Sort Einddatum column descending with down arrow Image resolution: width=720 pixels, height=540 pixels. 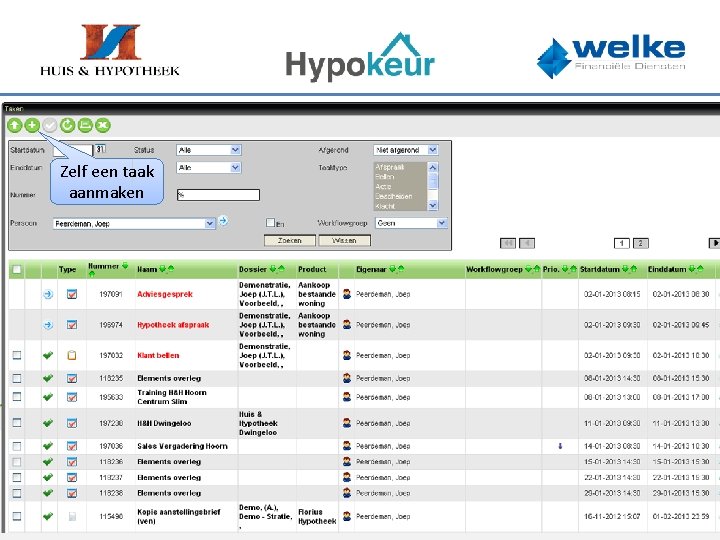point(692,269)
